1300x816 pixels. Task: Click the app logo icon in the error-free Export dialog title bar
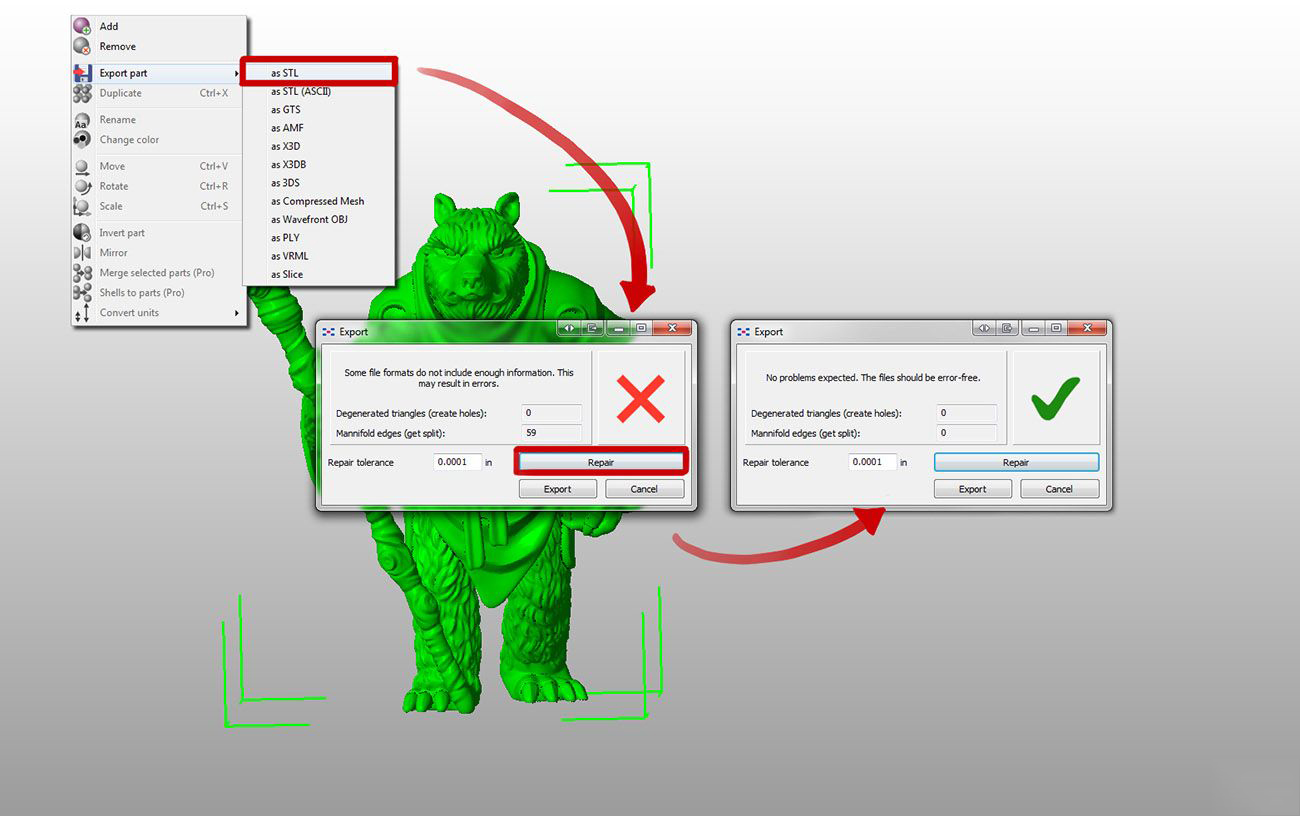coord(742,332)
